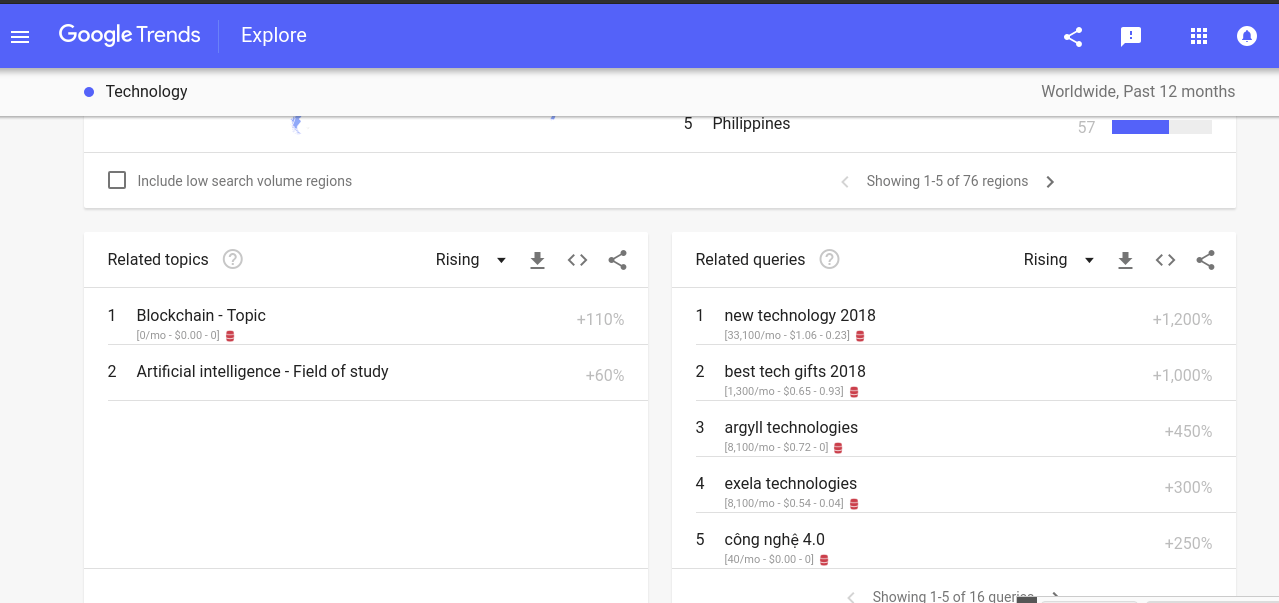Enable Include low search volume regions

point(117,181)
